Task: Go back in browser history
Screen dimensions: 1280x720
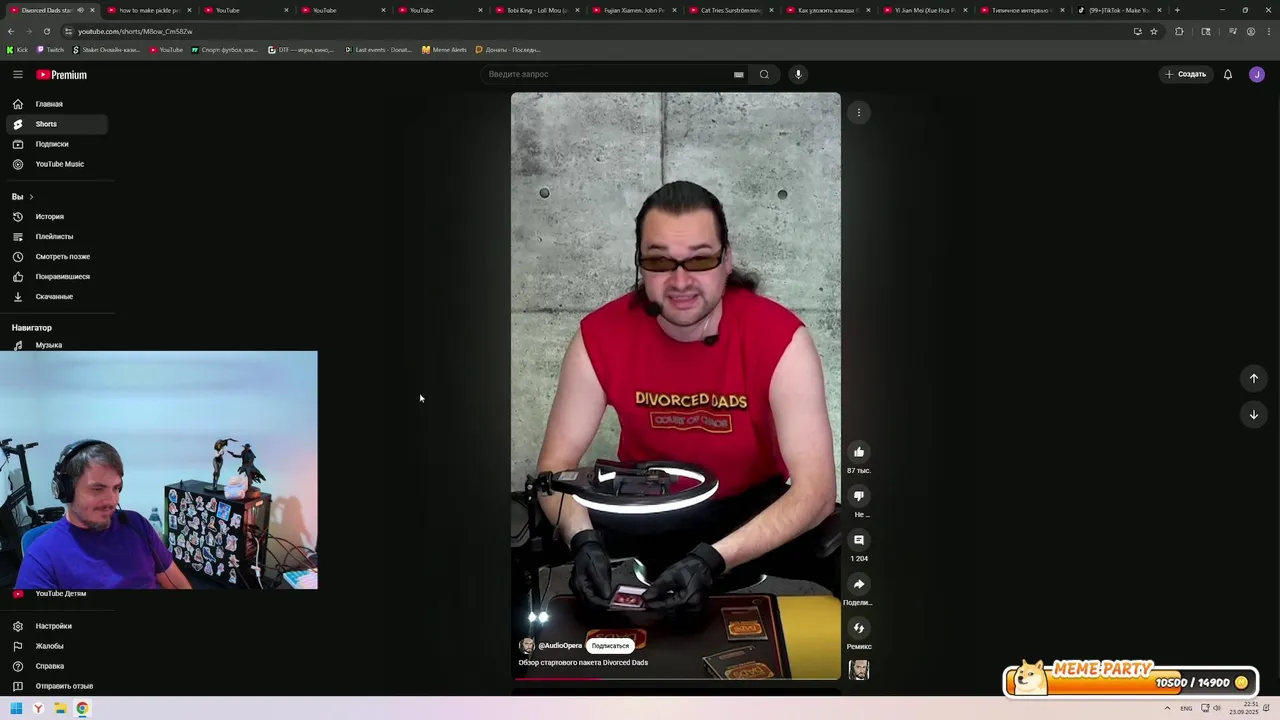Action: pos(11,31)
